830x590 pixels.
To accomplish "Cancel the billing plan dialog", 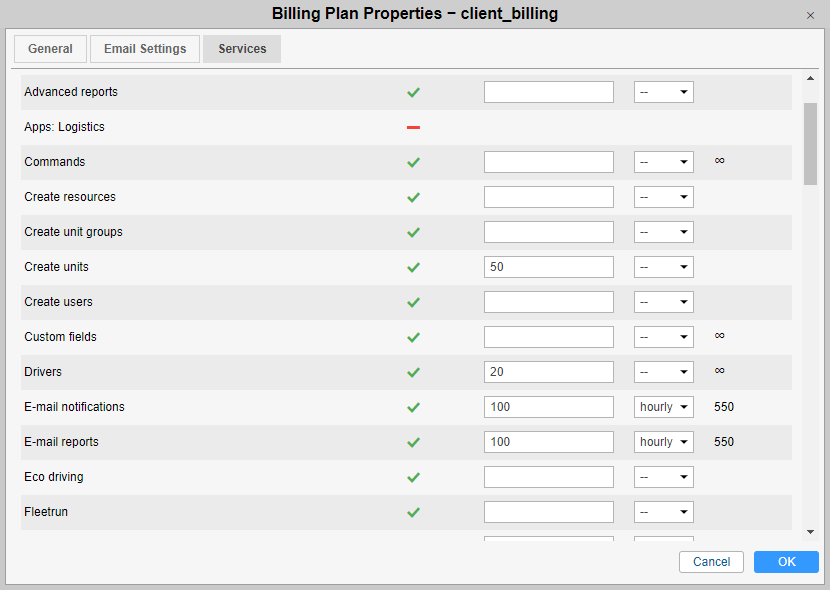I will [x=711, y=562].
